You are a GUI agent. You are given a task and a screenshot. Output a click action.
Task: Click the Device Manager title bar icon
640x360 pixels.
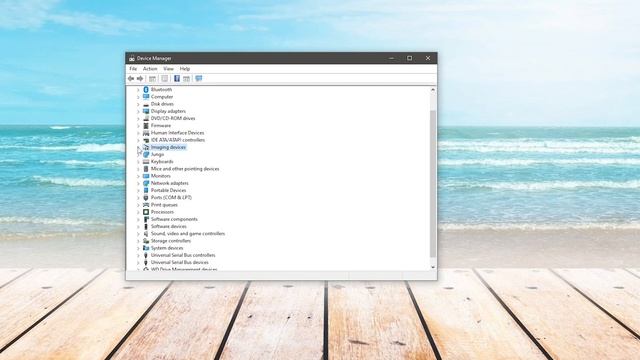point(132,58)
